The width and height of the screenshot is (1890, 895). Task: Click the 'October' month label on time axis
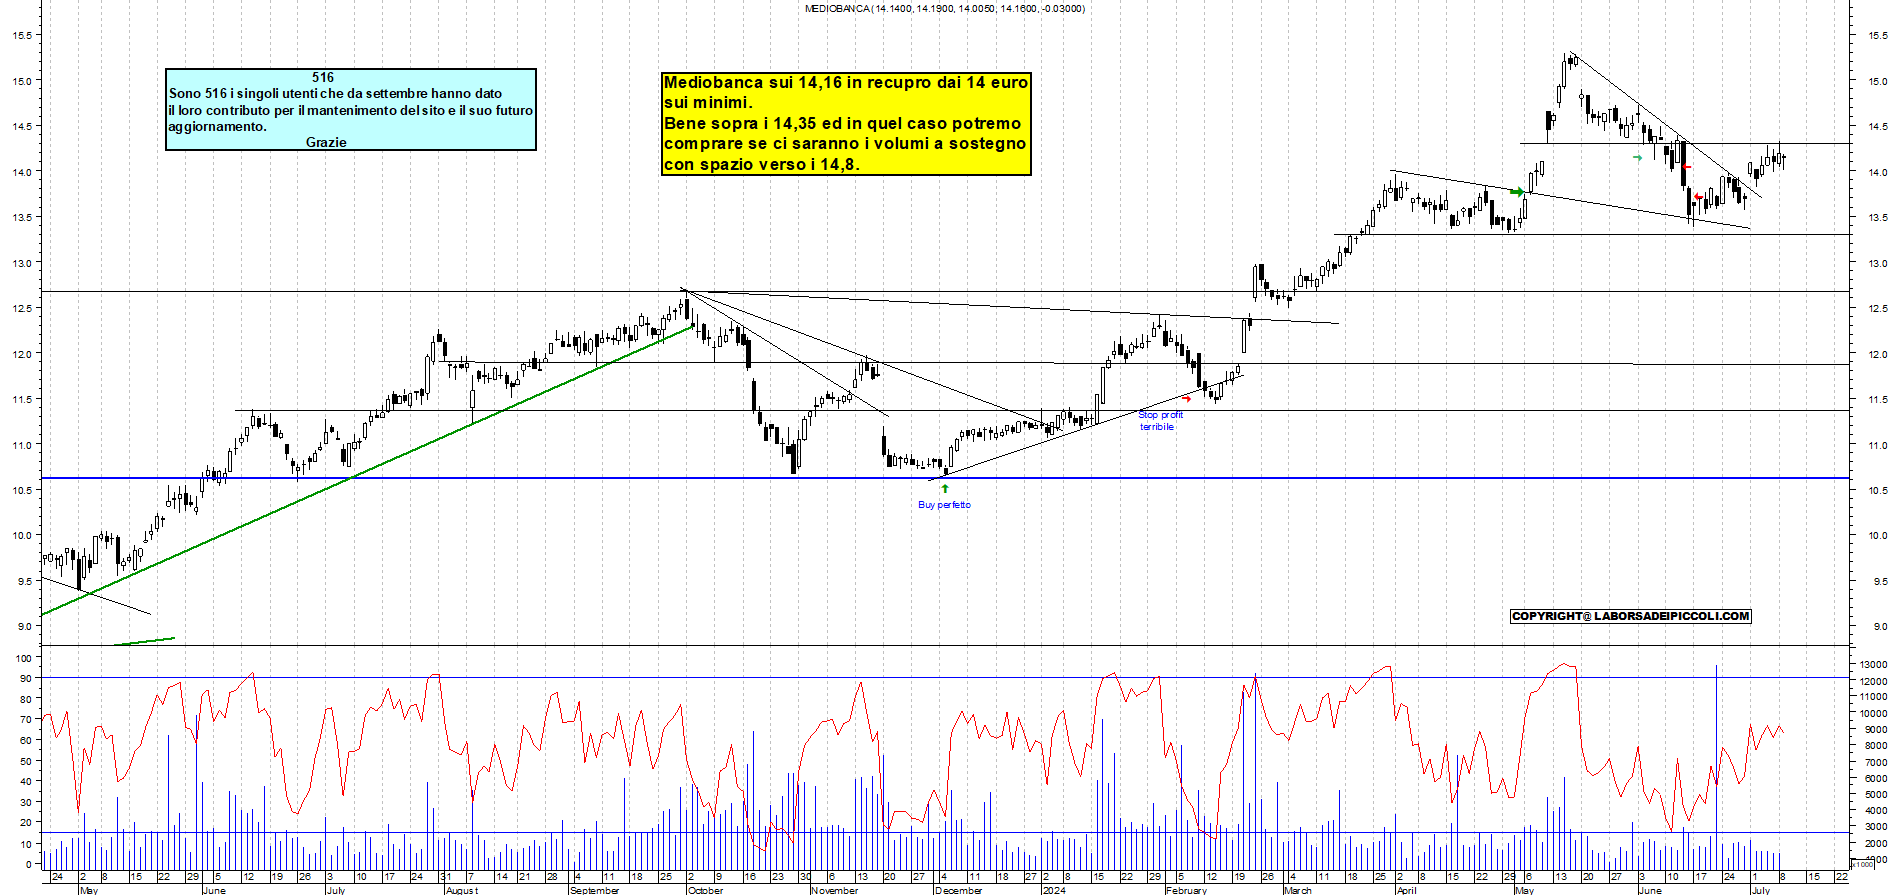(705, 890)
